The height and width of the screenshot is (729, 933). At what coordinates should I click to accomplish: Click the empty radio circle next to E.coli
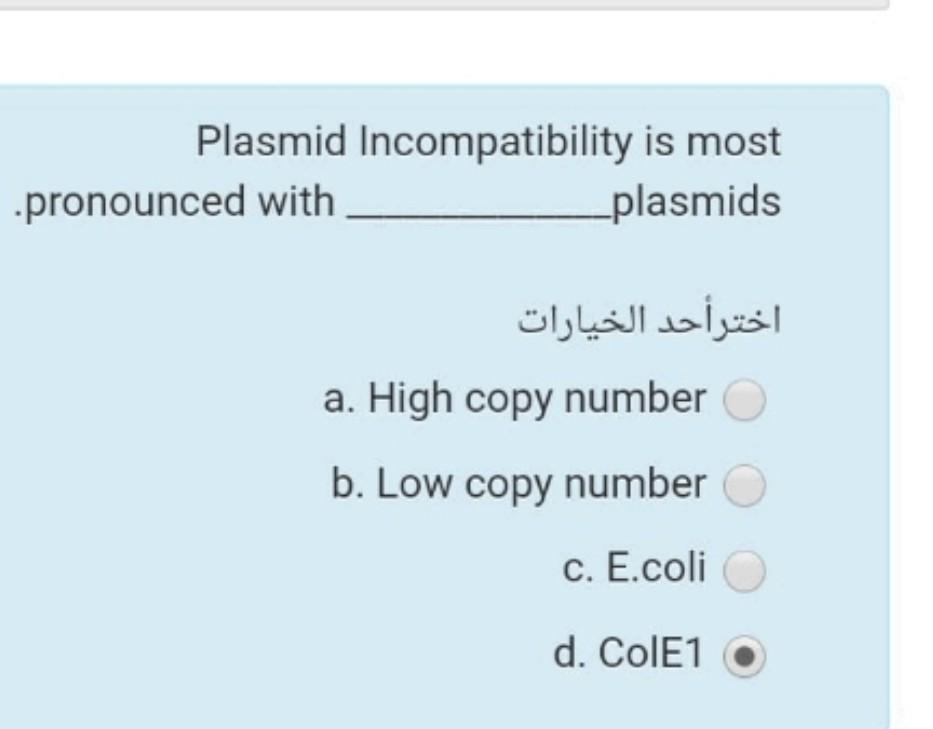(x=745, y=569)
